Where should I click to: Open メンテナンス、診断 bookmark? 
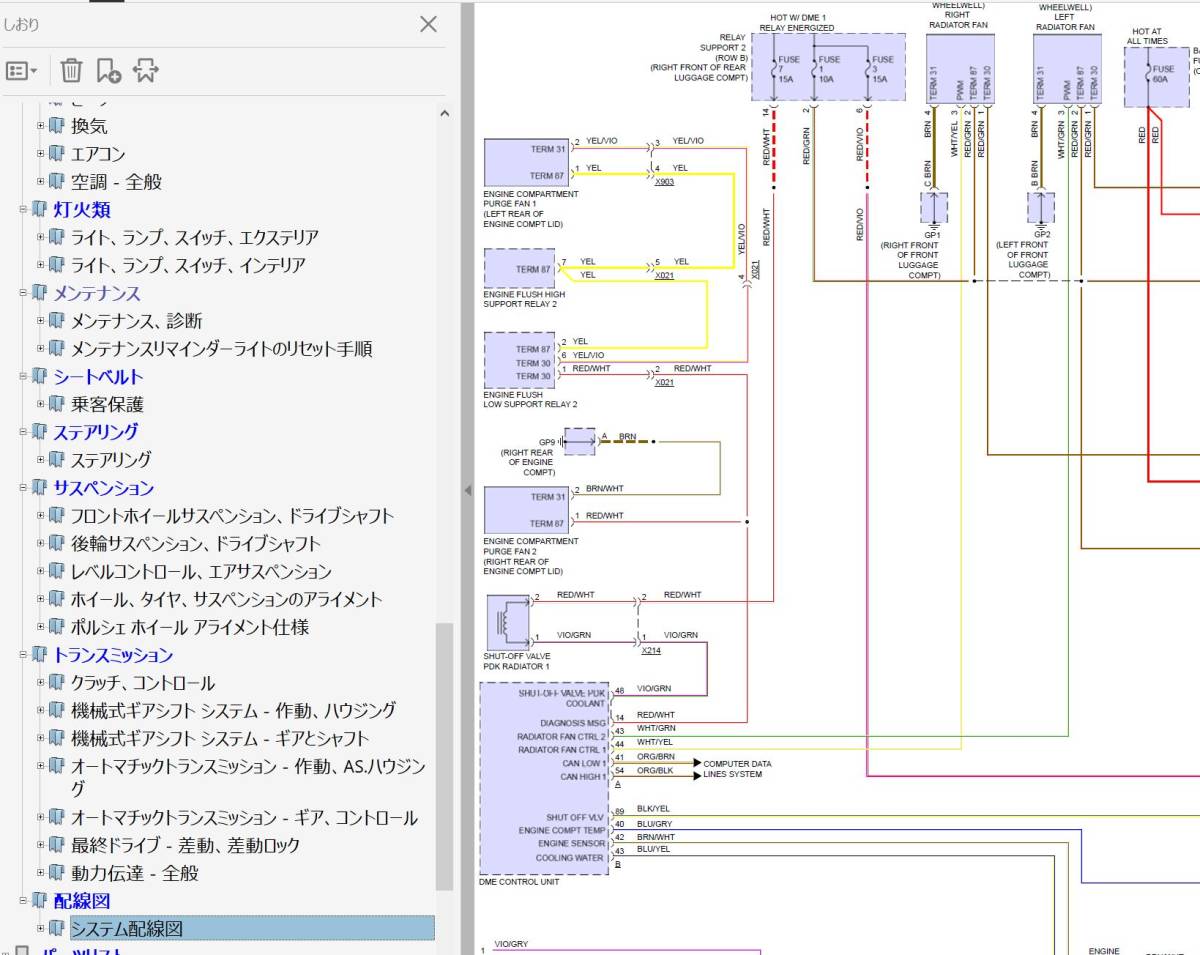pyautogui.click(x=136, y=321)
